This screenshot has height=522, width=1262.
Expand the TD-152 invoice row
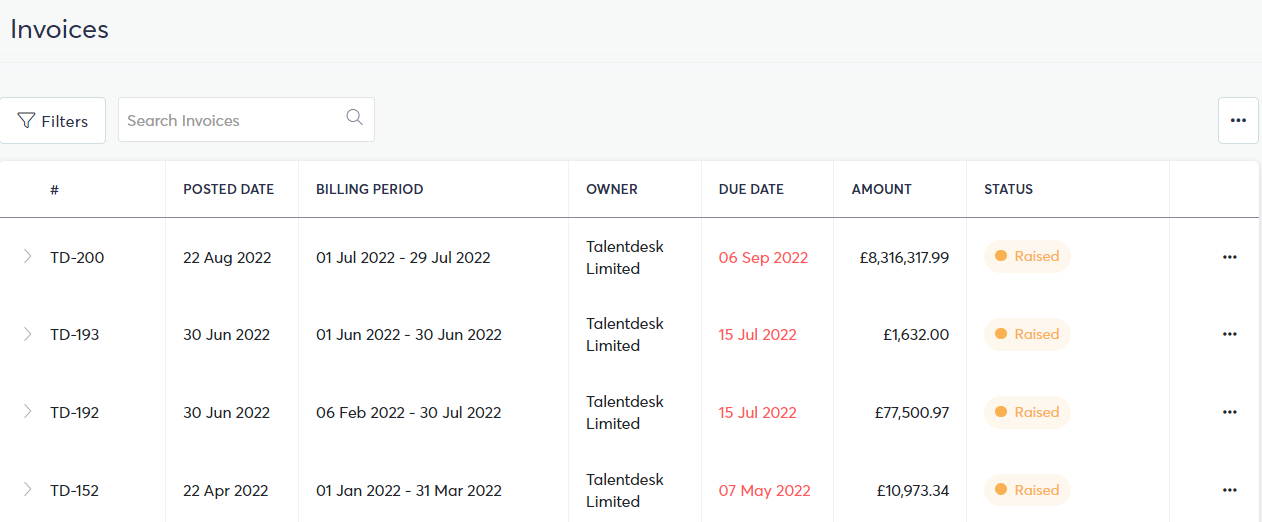click(27, 489)
